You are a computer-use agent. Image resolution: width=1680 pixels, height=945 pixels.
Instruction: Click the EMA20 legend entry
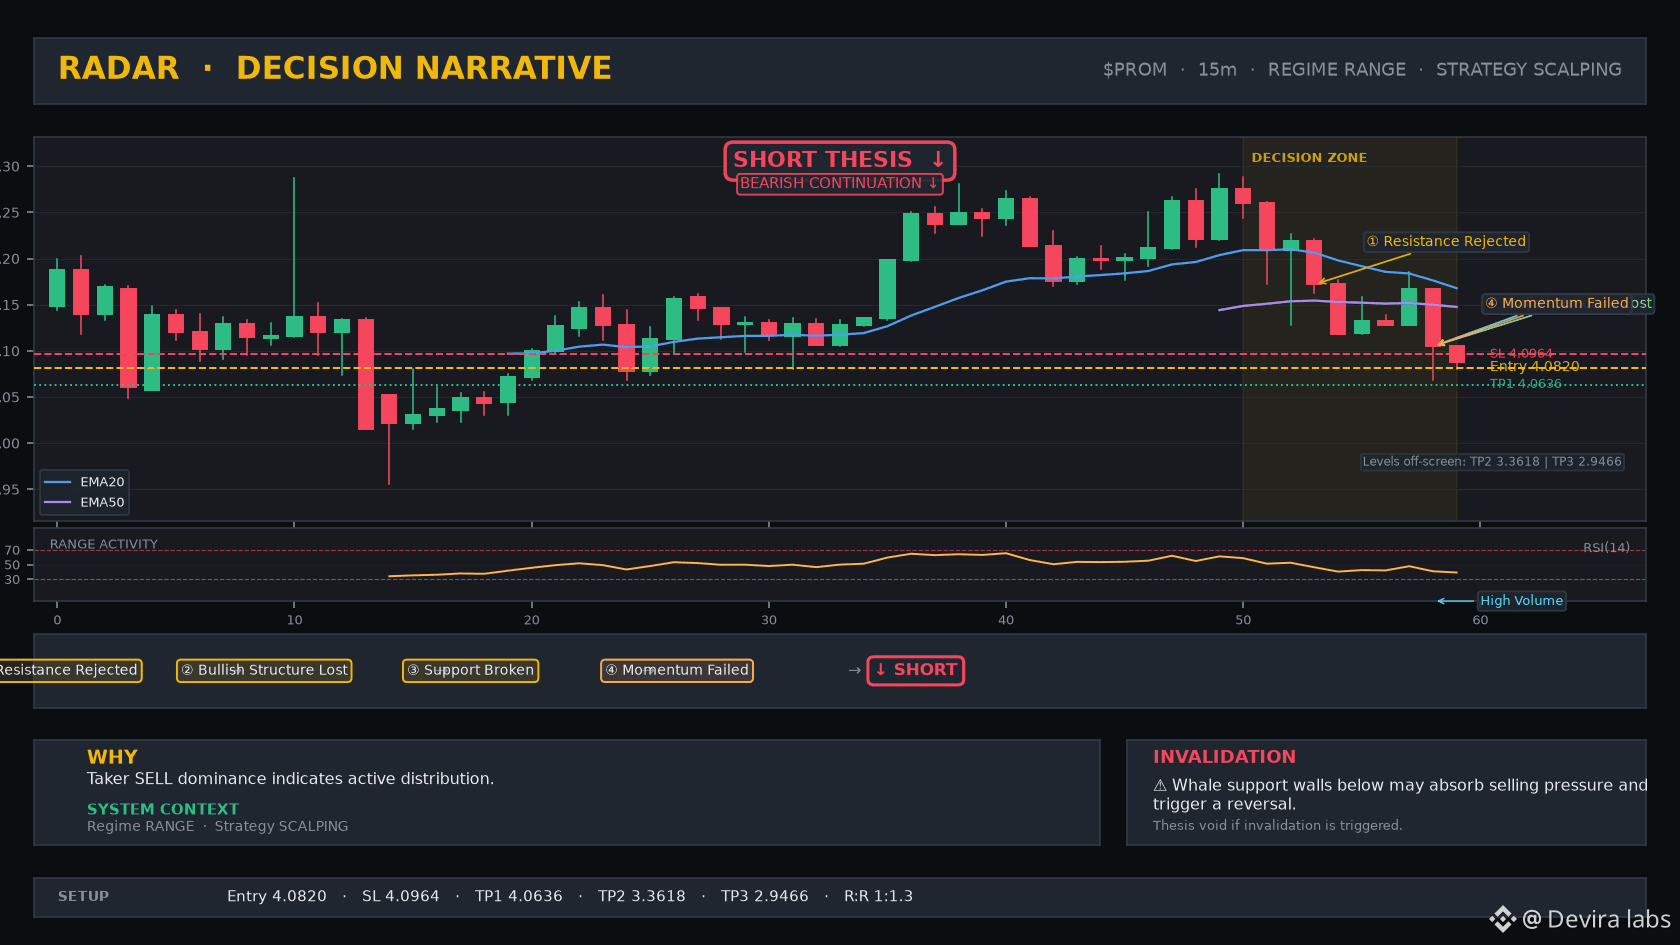pyautogui.click(x=85, y=481)
